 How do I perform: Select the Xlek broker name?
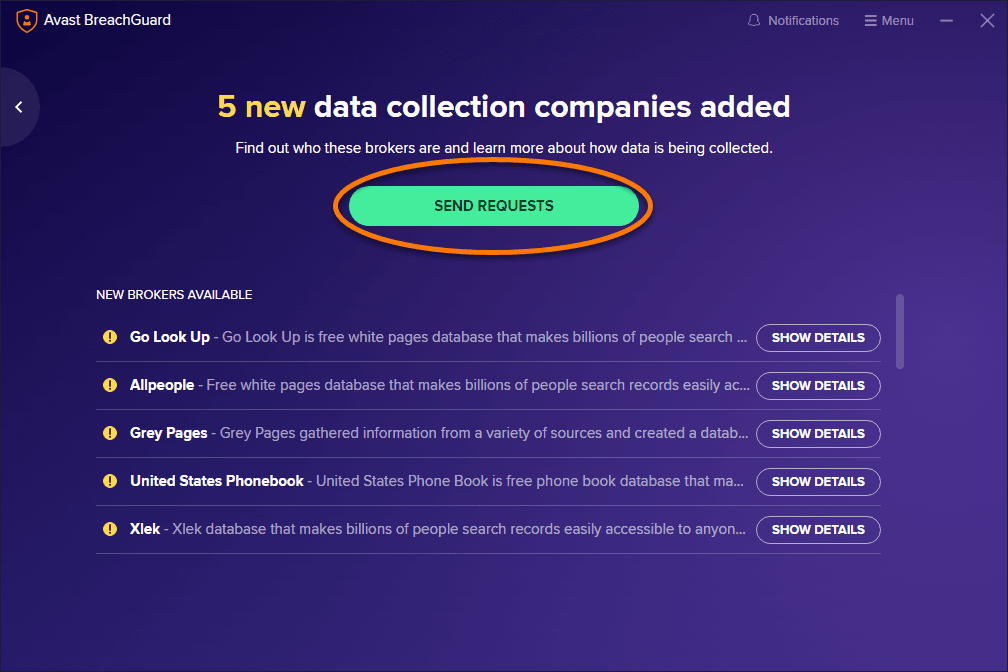coord(145,529)
